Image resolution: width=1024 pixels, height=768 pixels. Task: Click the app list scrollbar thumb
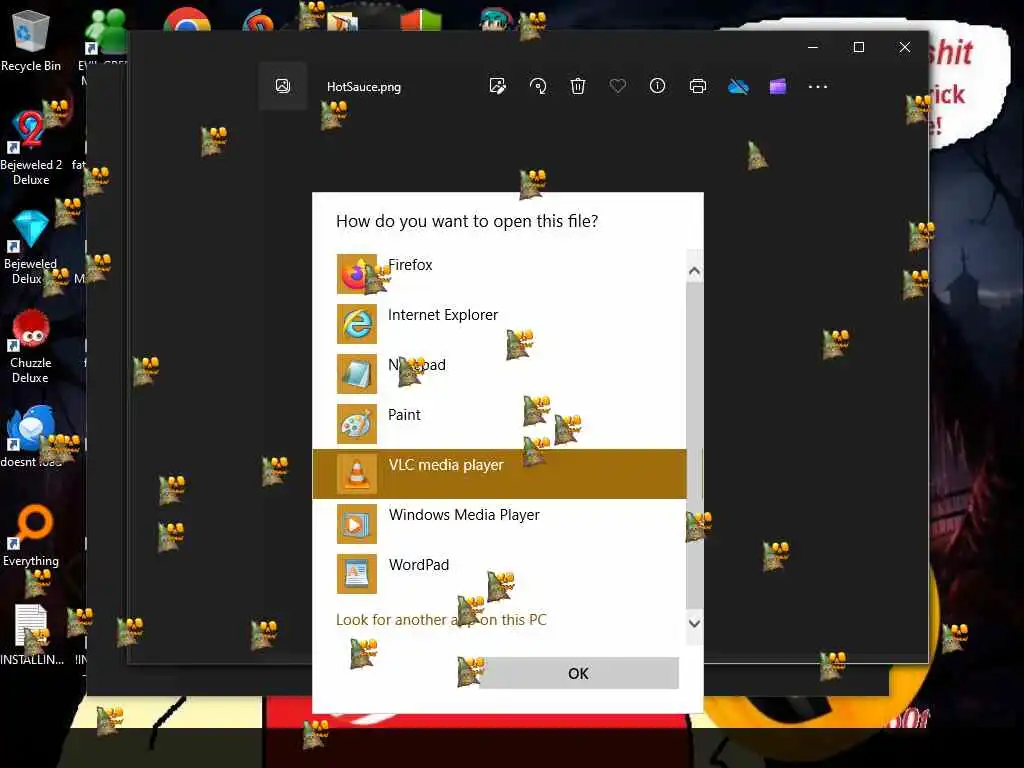(x=694, y=444)
